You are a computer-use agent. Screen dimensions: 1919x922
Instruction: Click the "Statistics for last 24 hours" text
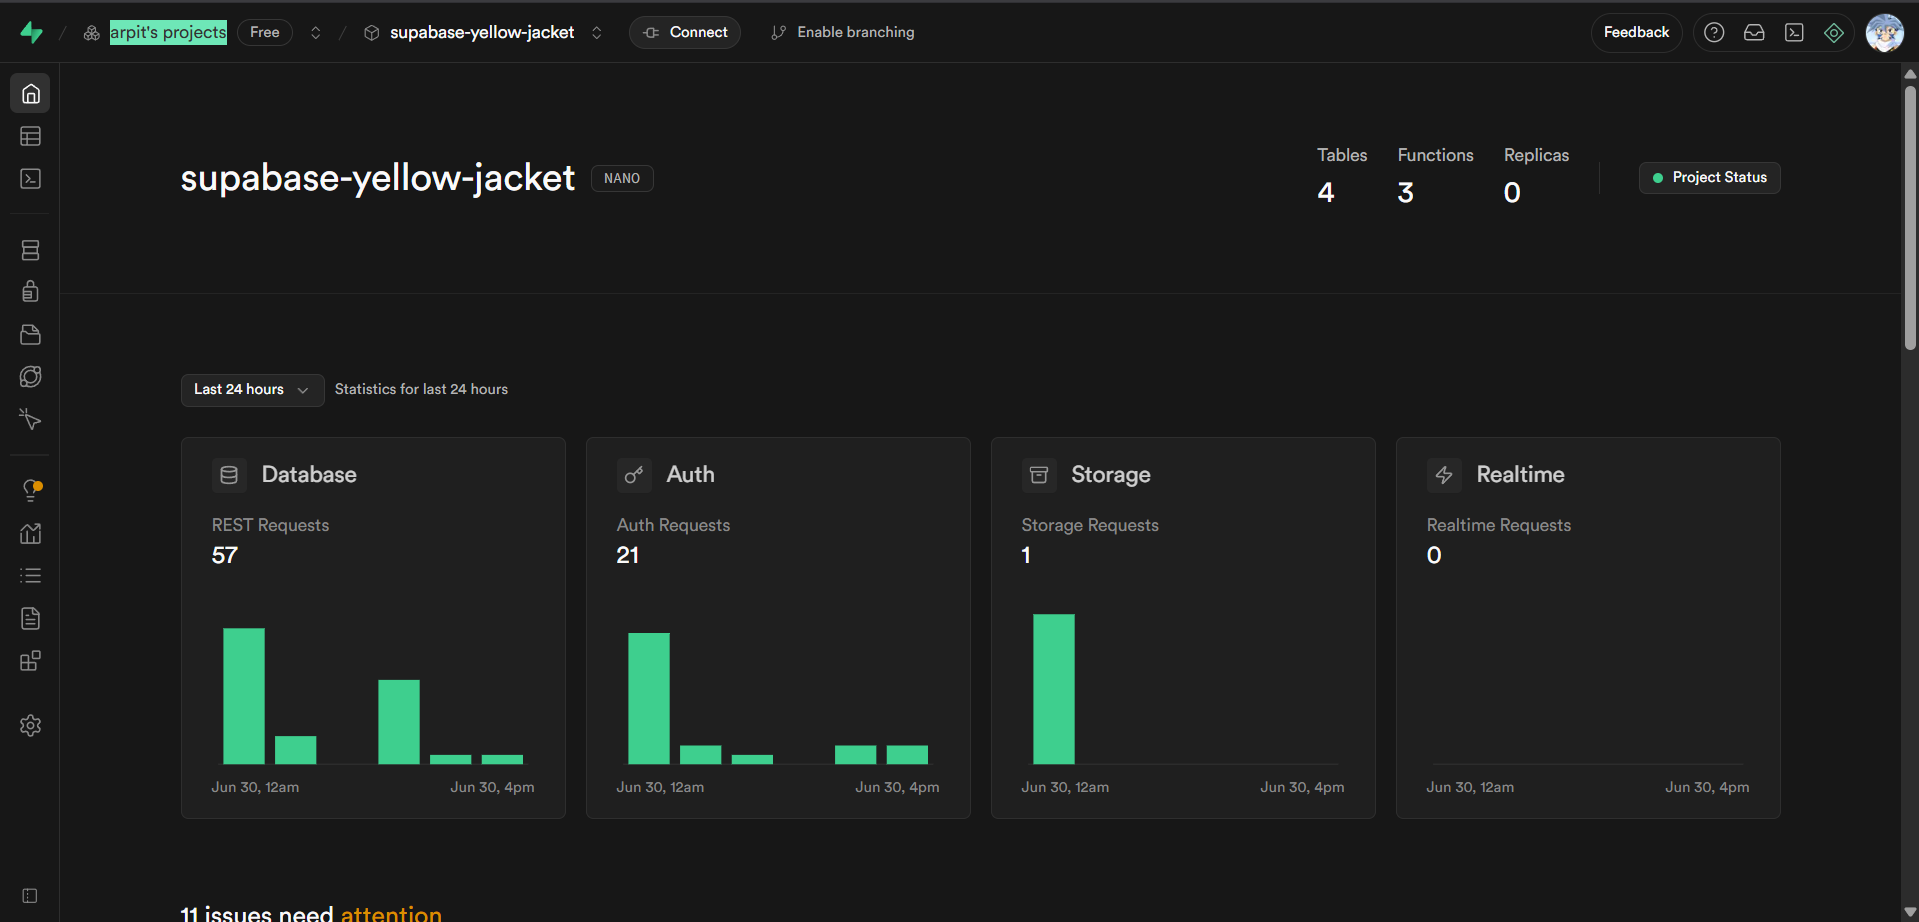tap(421, 390)
